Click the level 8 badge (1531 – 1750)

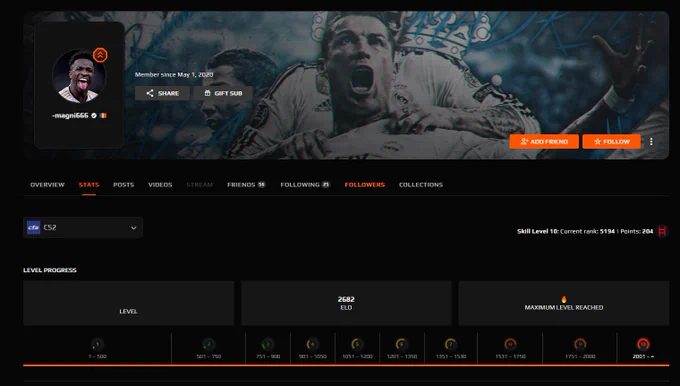[510, 344]
